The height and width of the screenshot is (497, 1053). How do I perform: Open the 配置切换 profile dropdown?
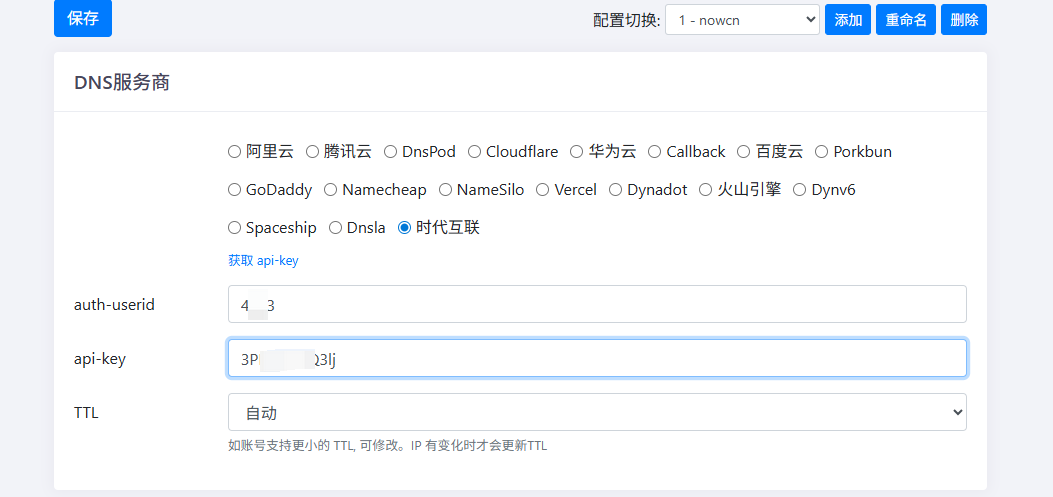pos(742,20)
